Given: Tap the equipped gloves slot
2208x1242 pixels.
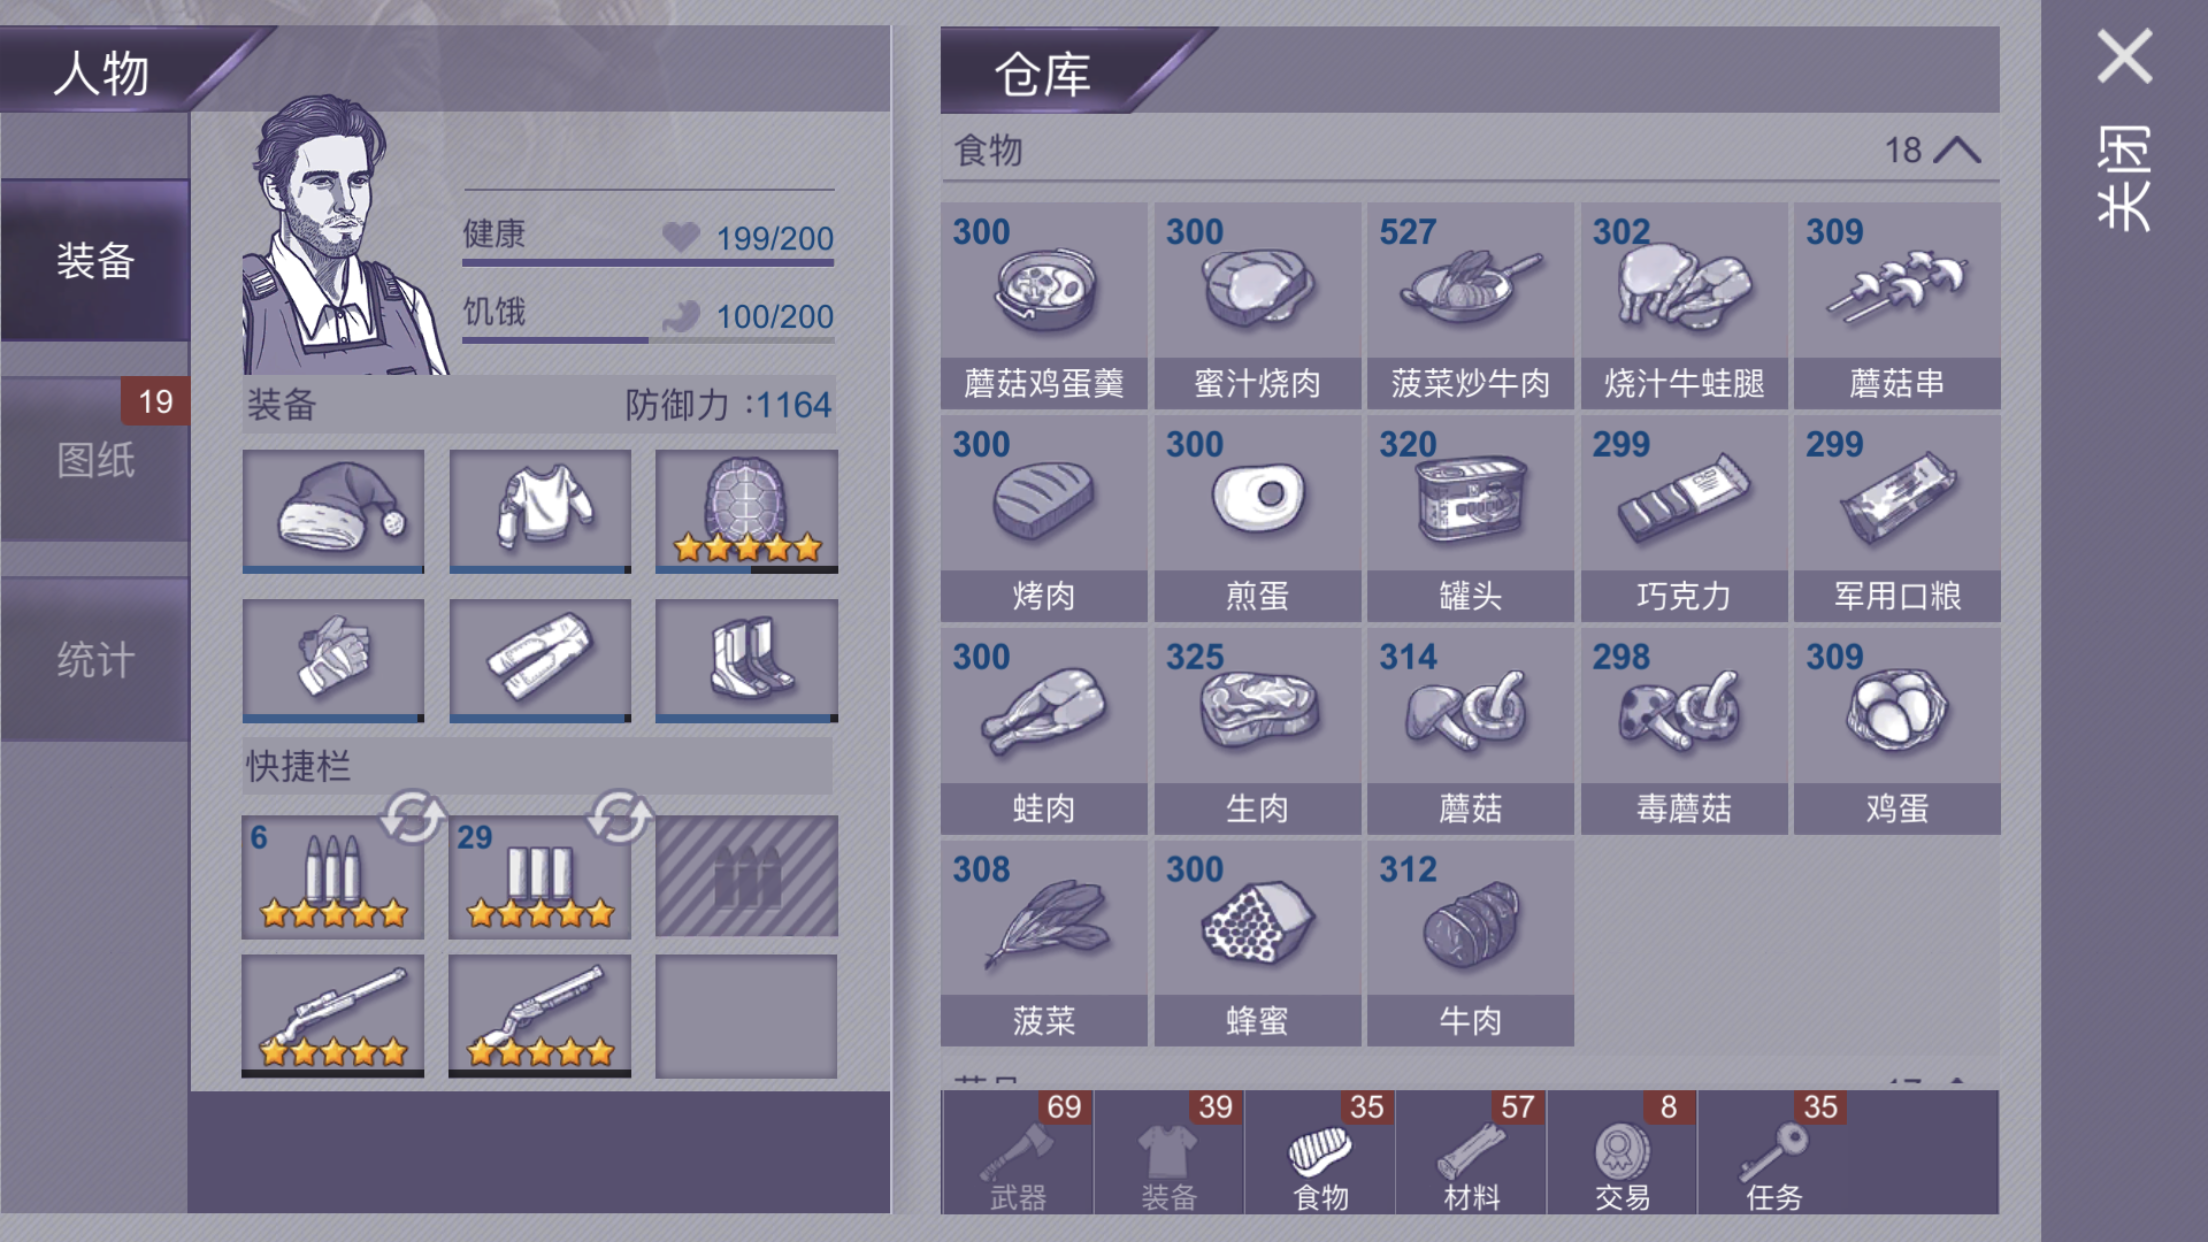Looking at the screenshot, I should [333, 660].
